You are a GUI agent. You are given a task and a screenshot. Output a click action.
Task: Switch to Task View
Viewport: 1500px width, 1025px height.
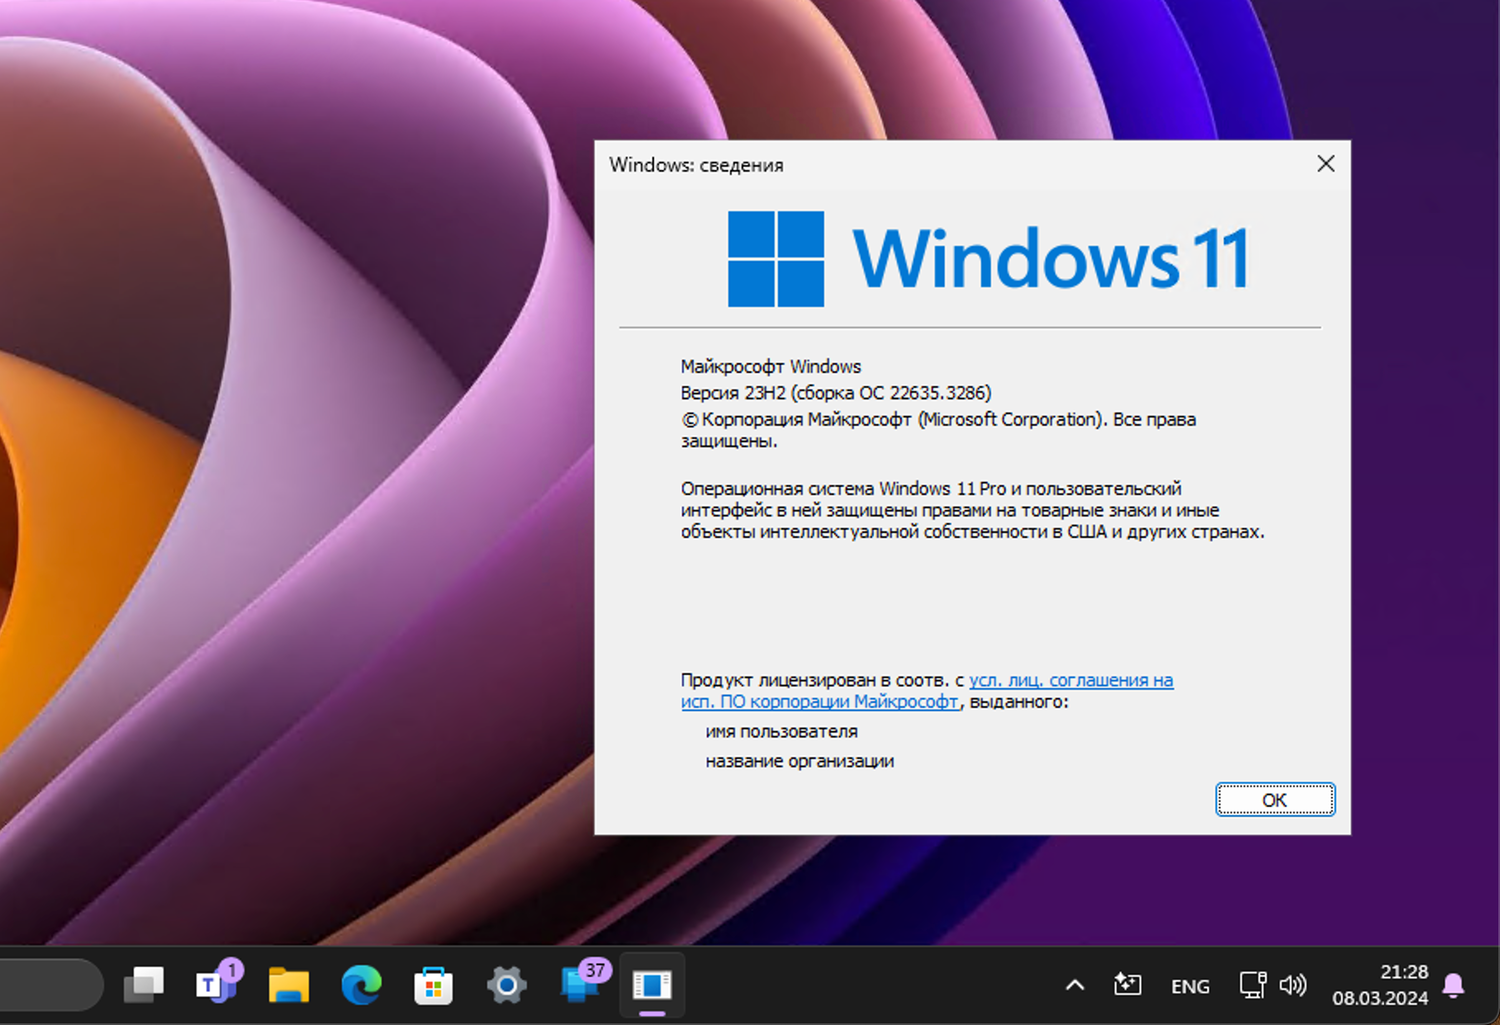(143, 985)
